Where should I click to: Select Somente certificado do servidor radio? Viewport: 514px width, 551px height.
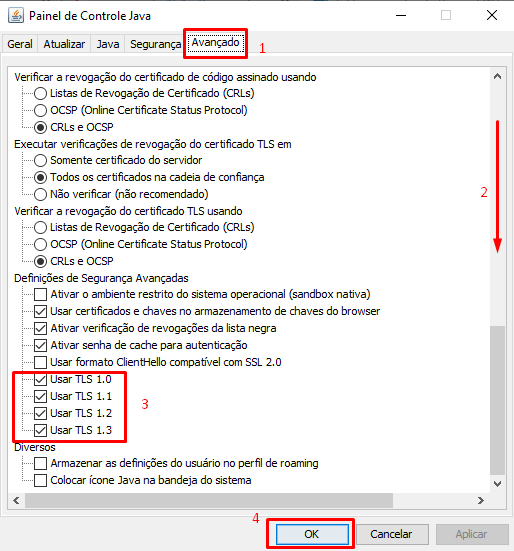point(40,160)
